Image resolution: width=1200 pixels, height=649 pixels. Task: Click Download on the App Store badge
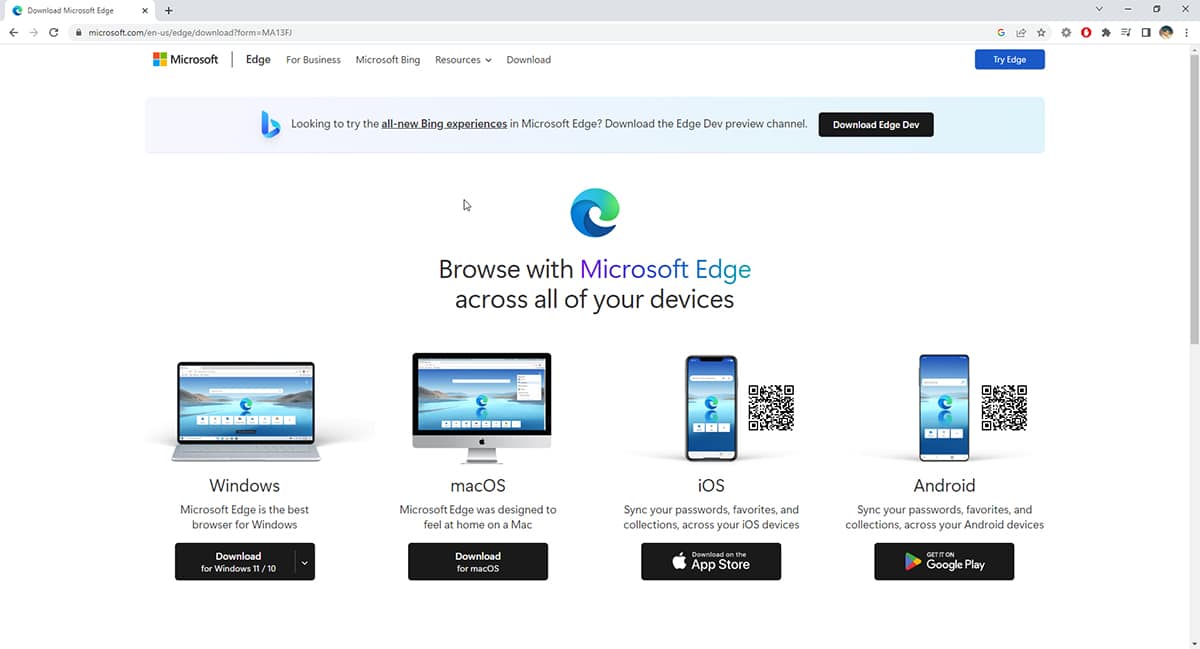tap(711, 561)
